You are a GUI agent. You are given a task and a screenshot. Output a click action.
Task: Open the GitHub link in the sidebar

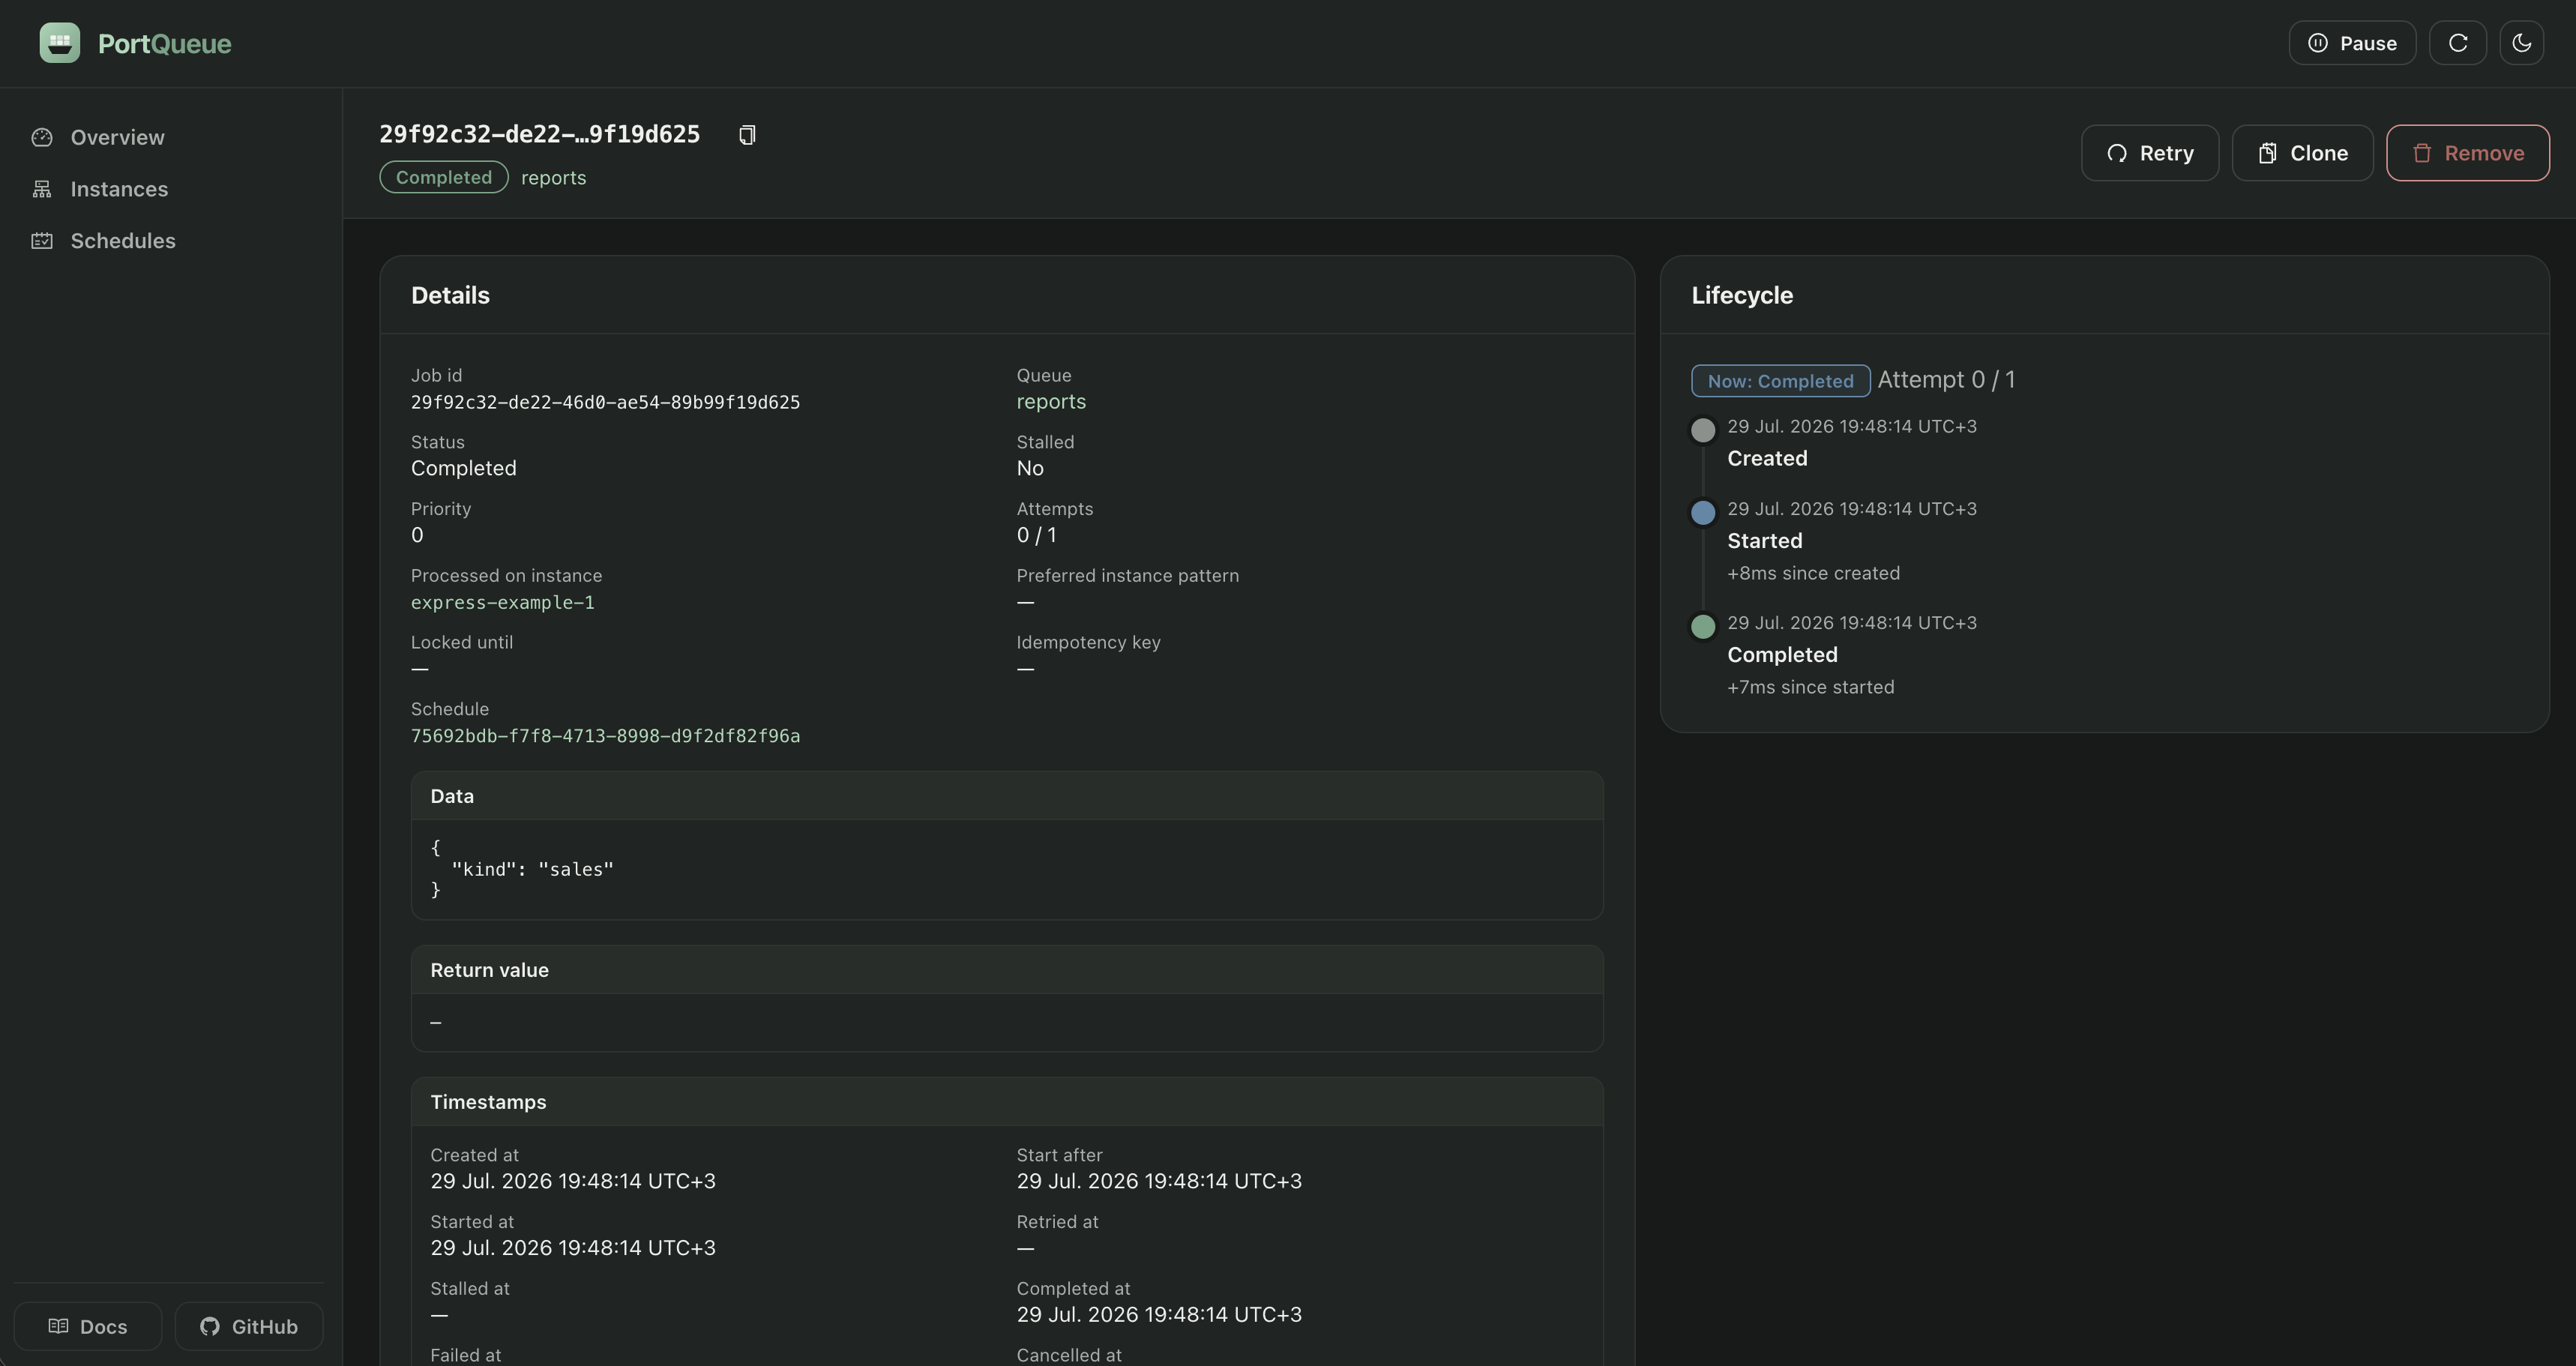[249, 1326]
